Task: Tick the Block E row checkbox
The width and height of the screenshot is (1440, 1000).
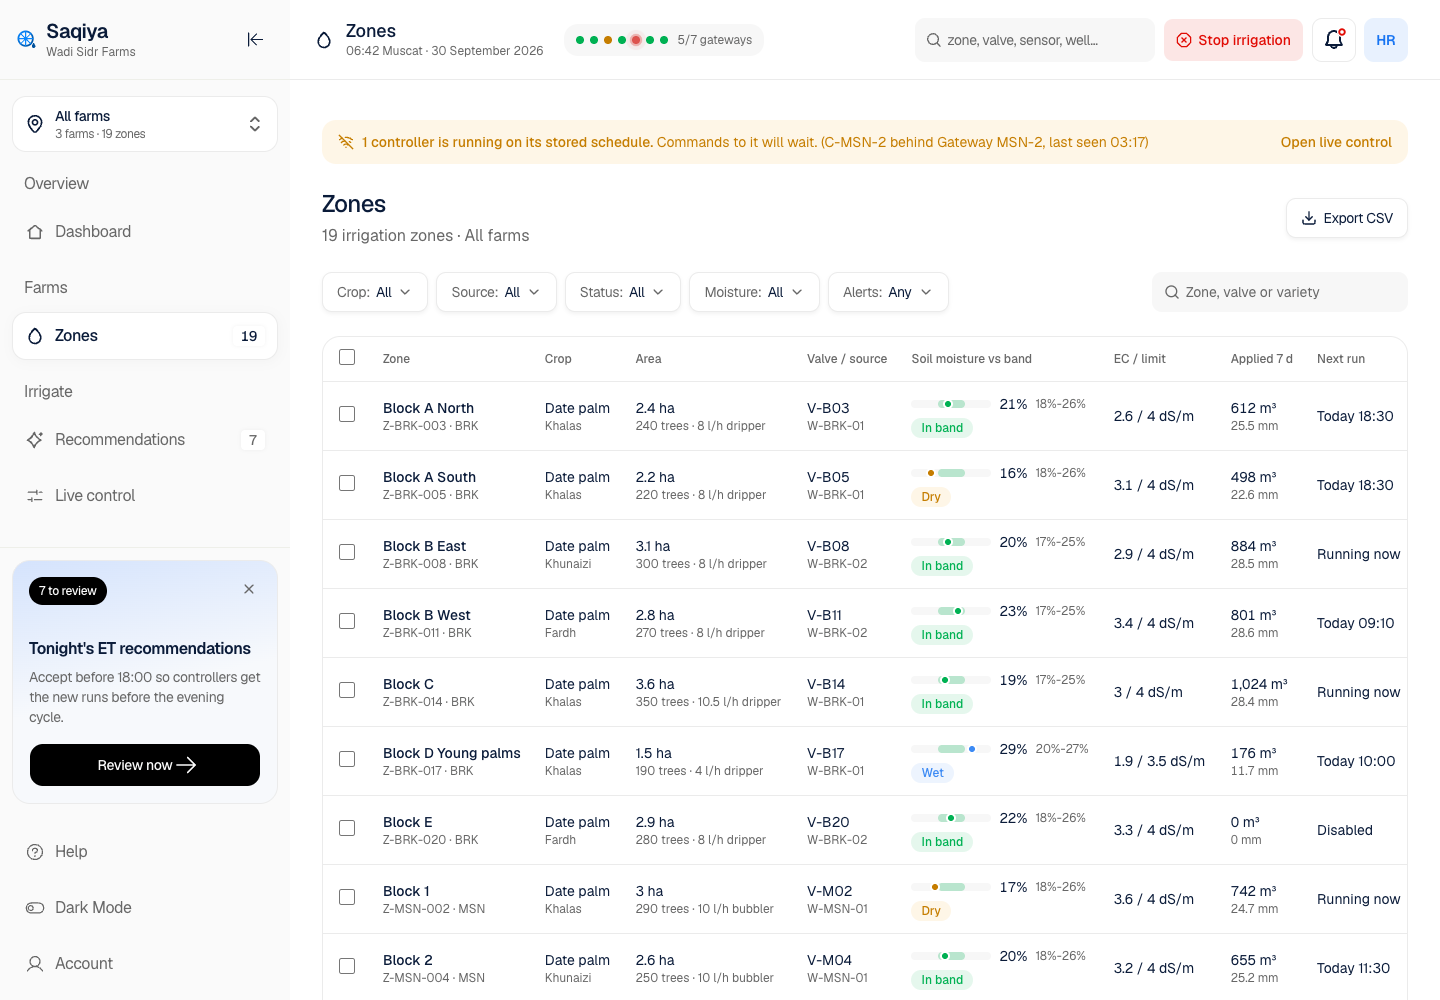Action: (x=347, y=828)
